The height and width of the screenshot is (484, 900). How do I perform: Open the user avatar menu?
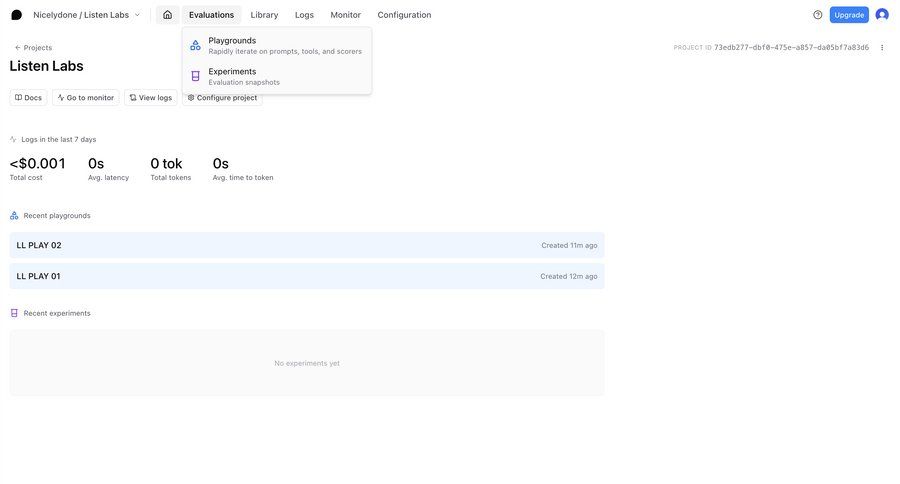[882, 15]
